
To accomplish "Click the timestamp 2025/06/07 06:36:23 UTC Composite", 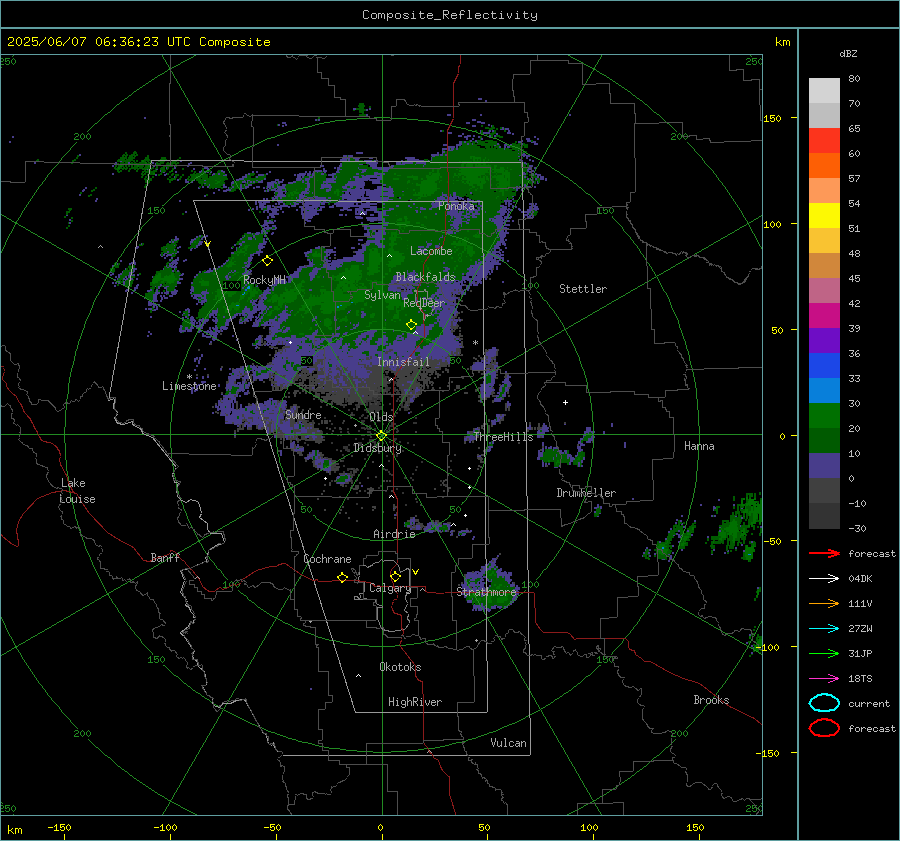I will point(138,42).
